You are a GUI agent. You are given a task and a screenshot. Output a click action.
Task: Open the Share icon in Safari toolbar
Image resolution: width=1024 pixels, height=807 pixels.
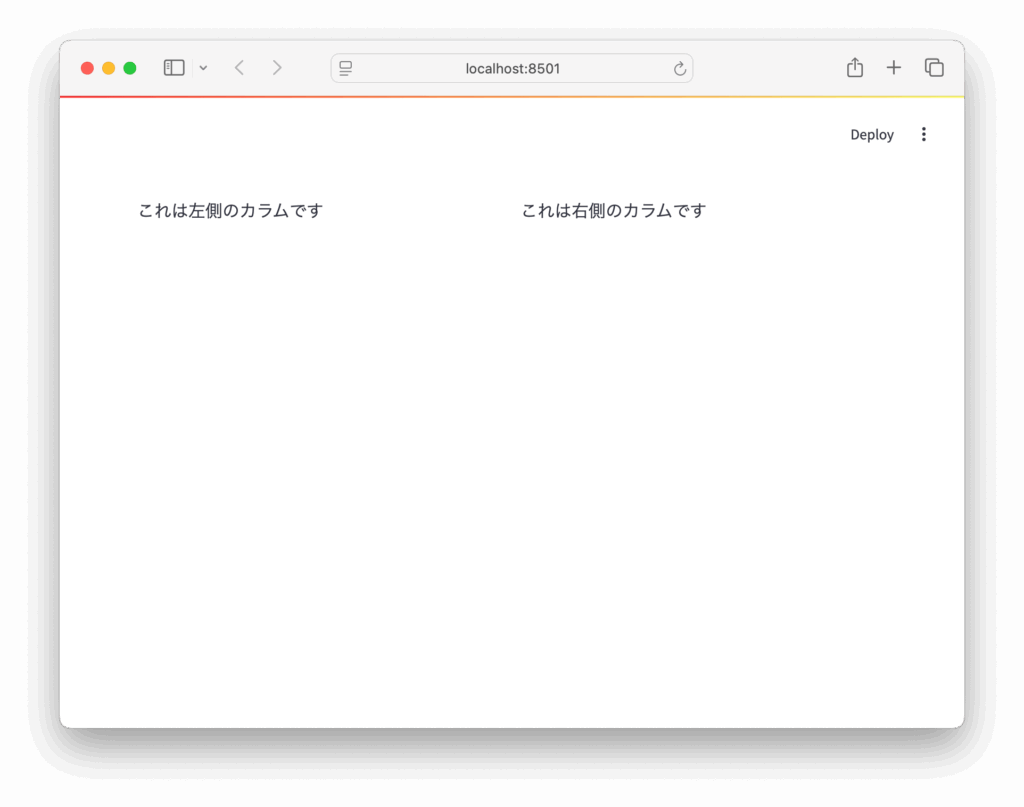[x=854, y=68]
